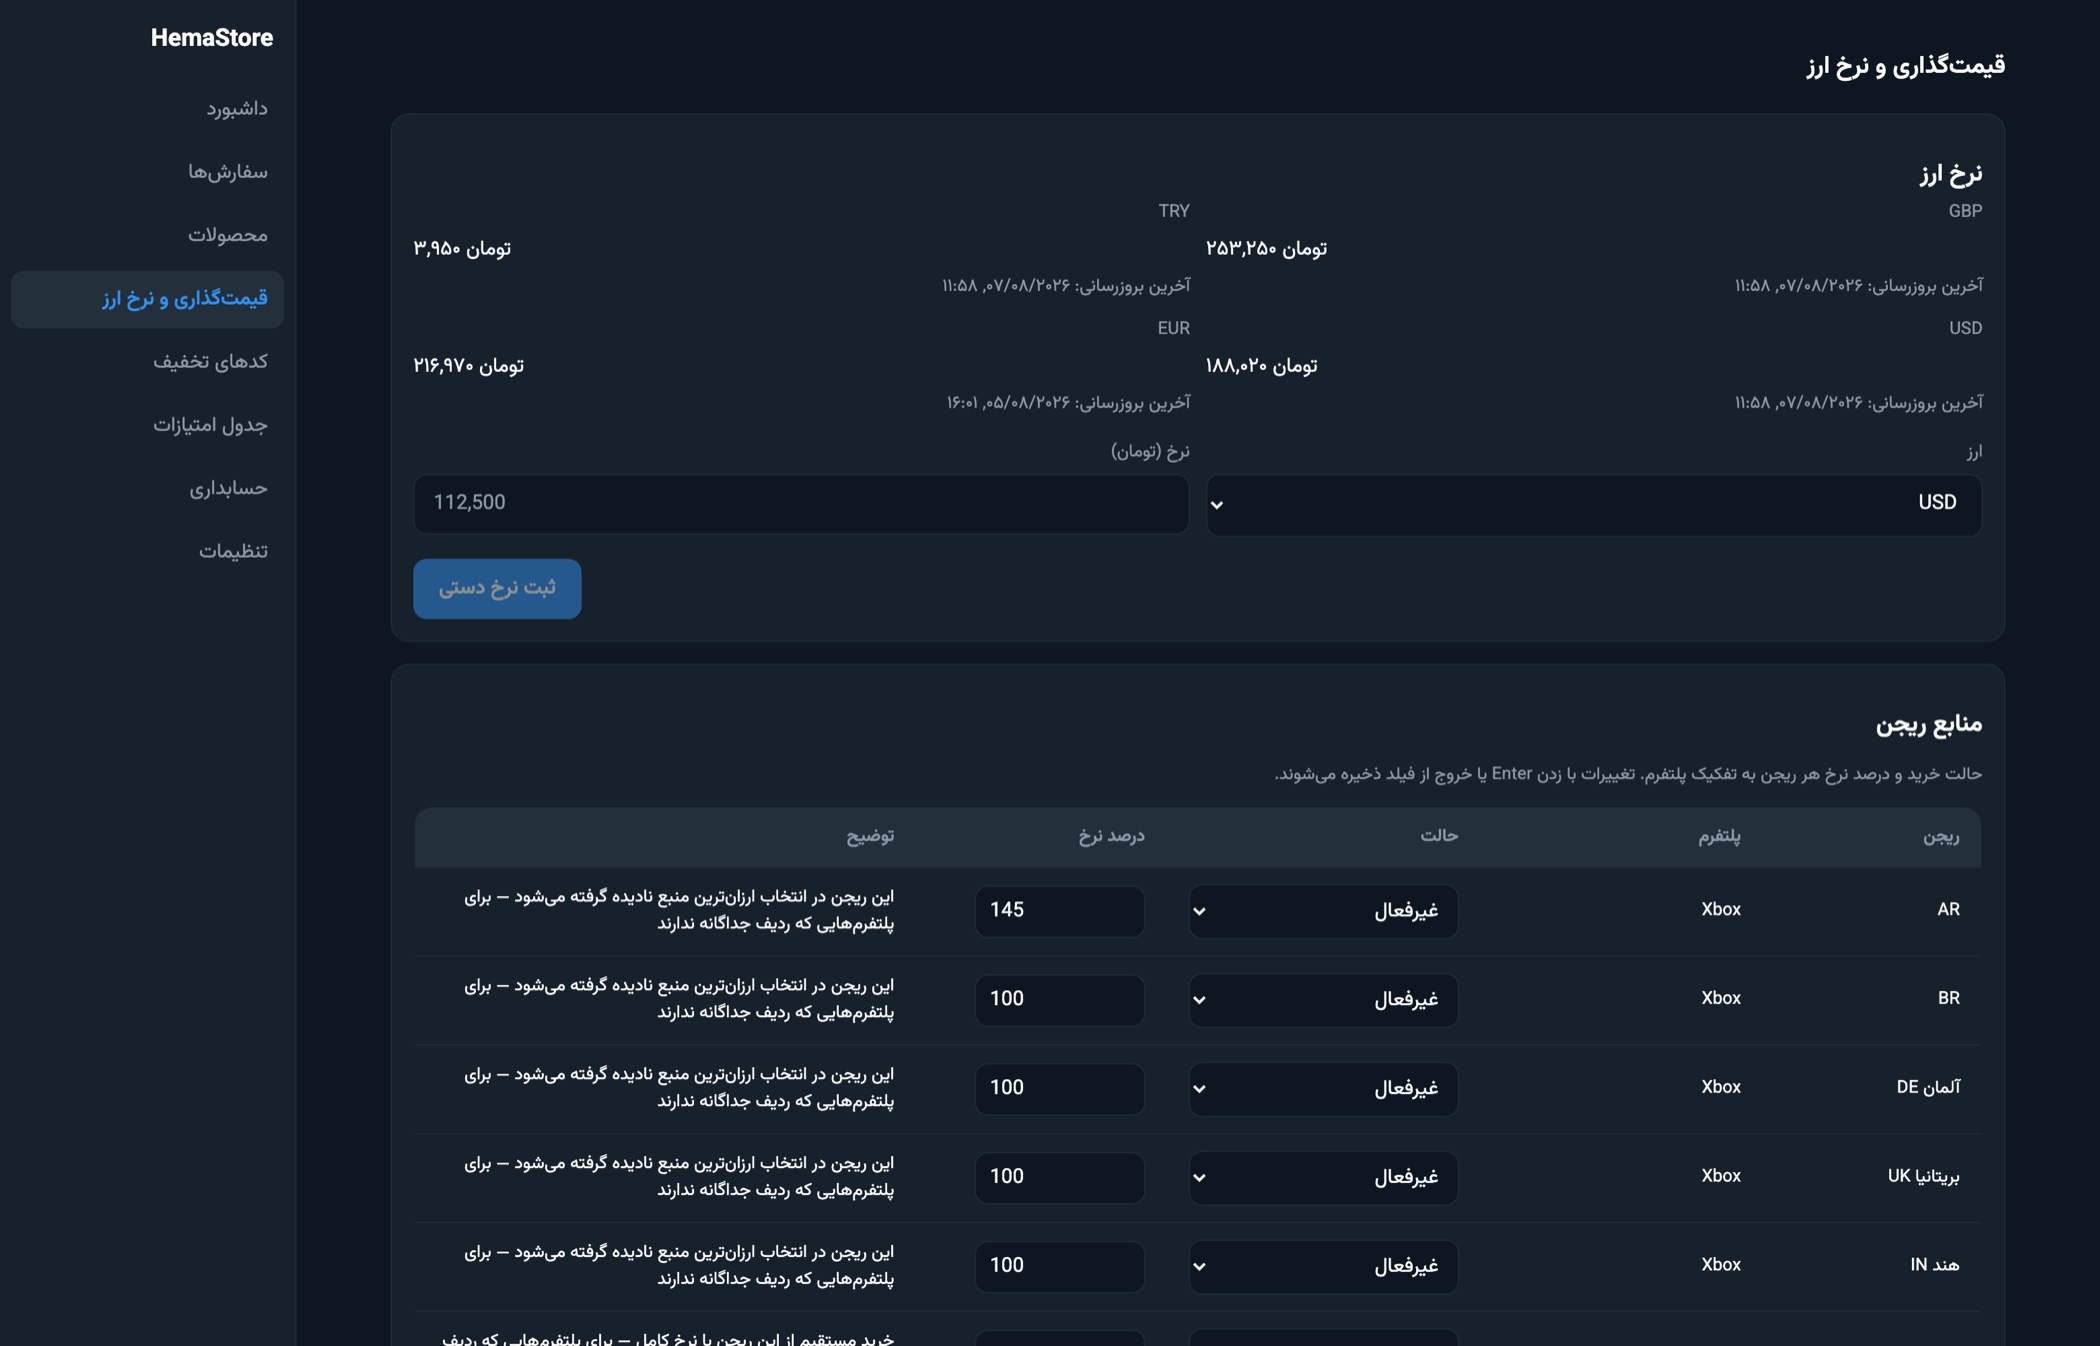Click the Xbox platform cell in هند IN row
Viewport: 2100px width, 1346px height.
coord(1720,1266)
